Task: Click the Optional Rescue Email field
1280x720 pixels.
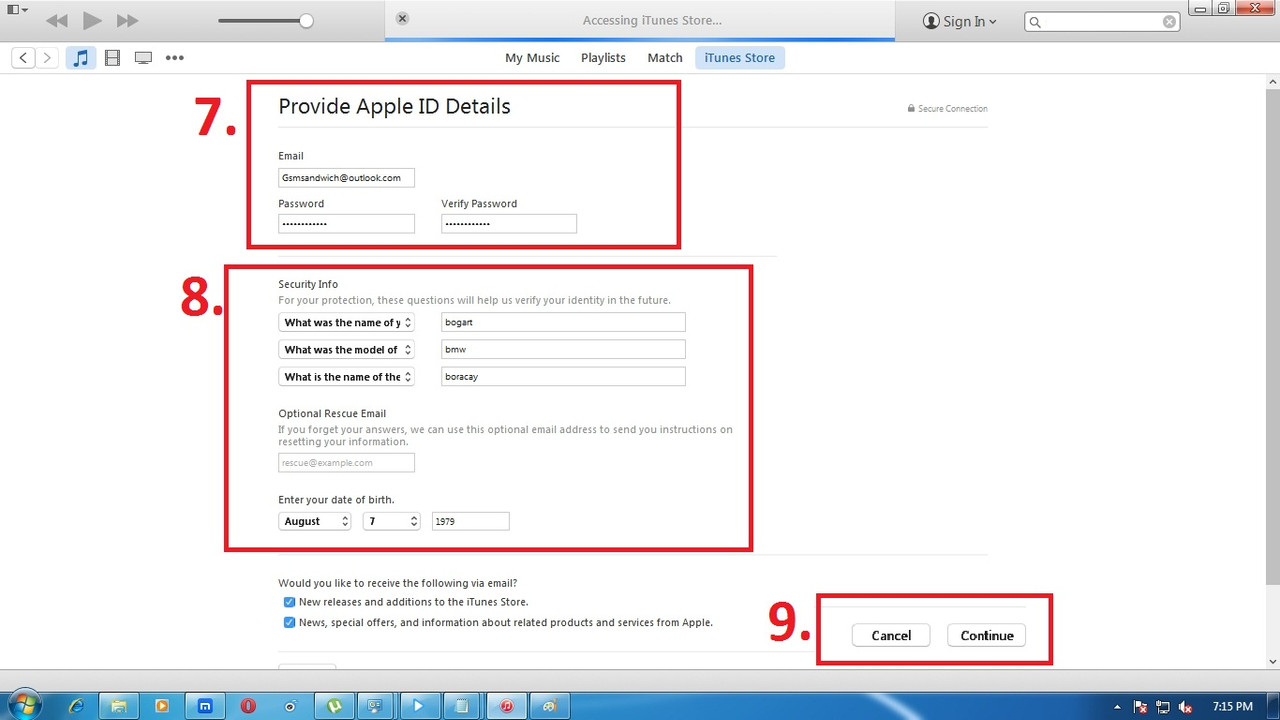Action: (x=346, y=463)
